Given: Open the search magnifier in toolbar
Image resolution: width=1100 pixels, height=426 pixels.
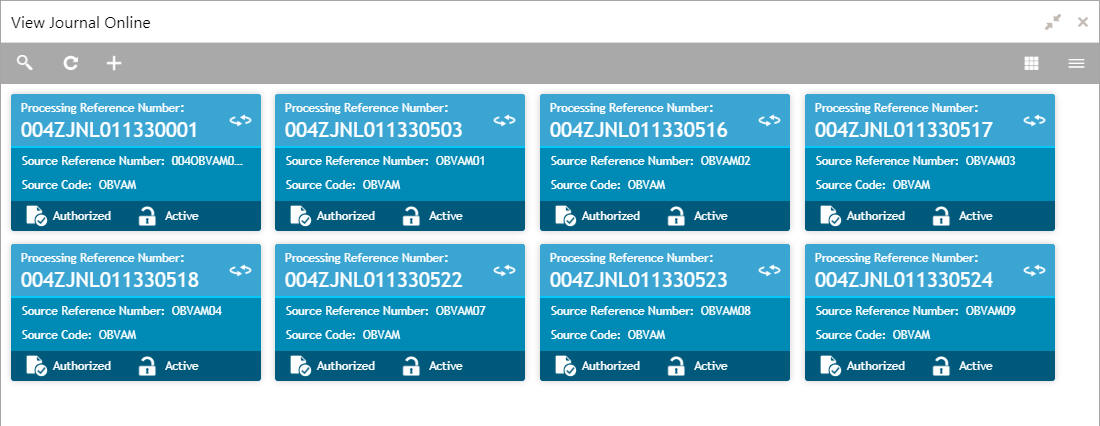Looking at the screenshot, I should point(25,63).
